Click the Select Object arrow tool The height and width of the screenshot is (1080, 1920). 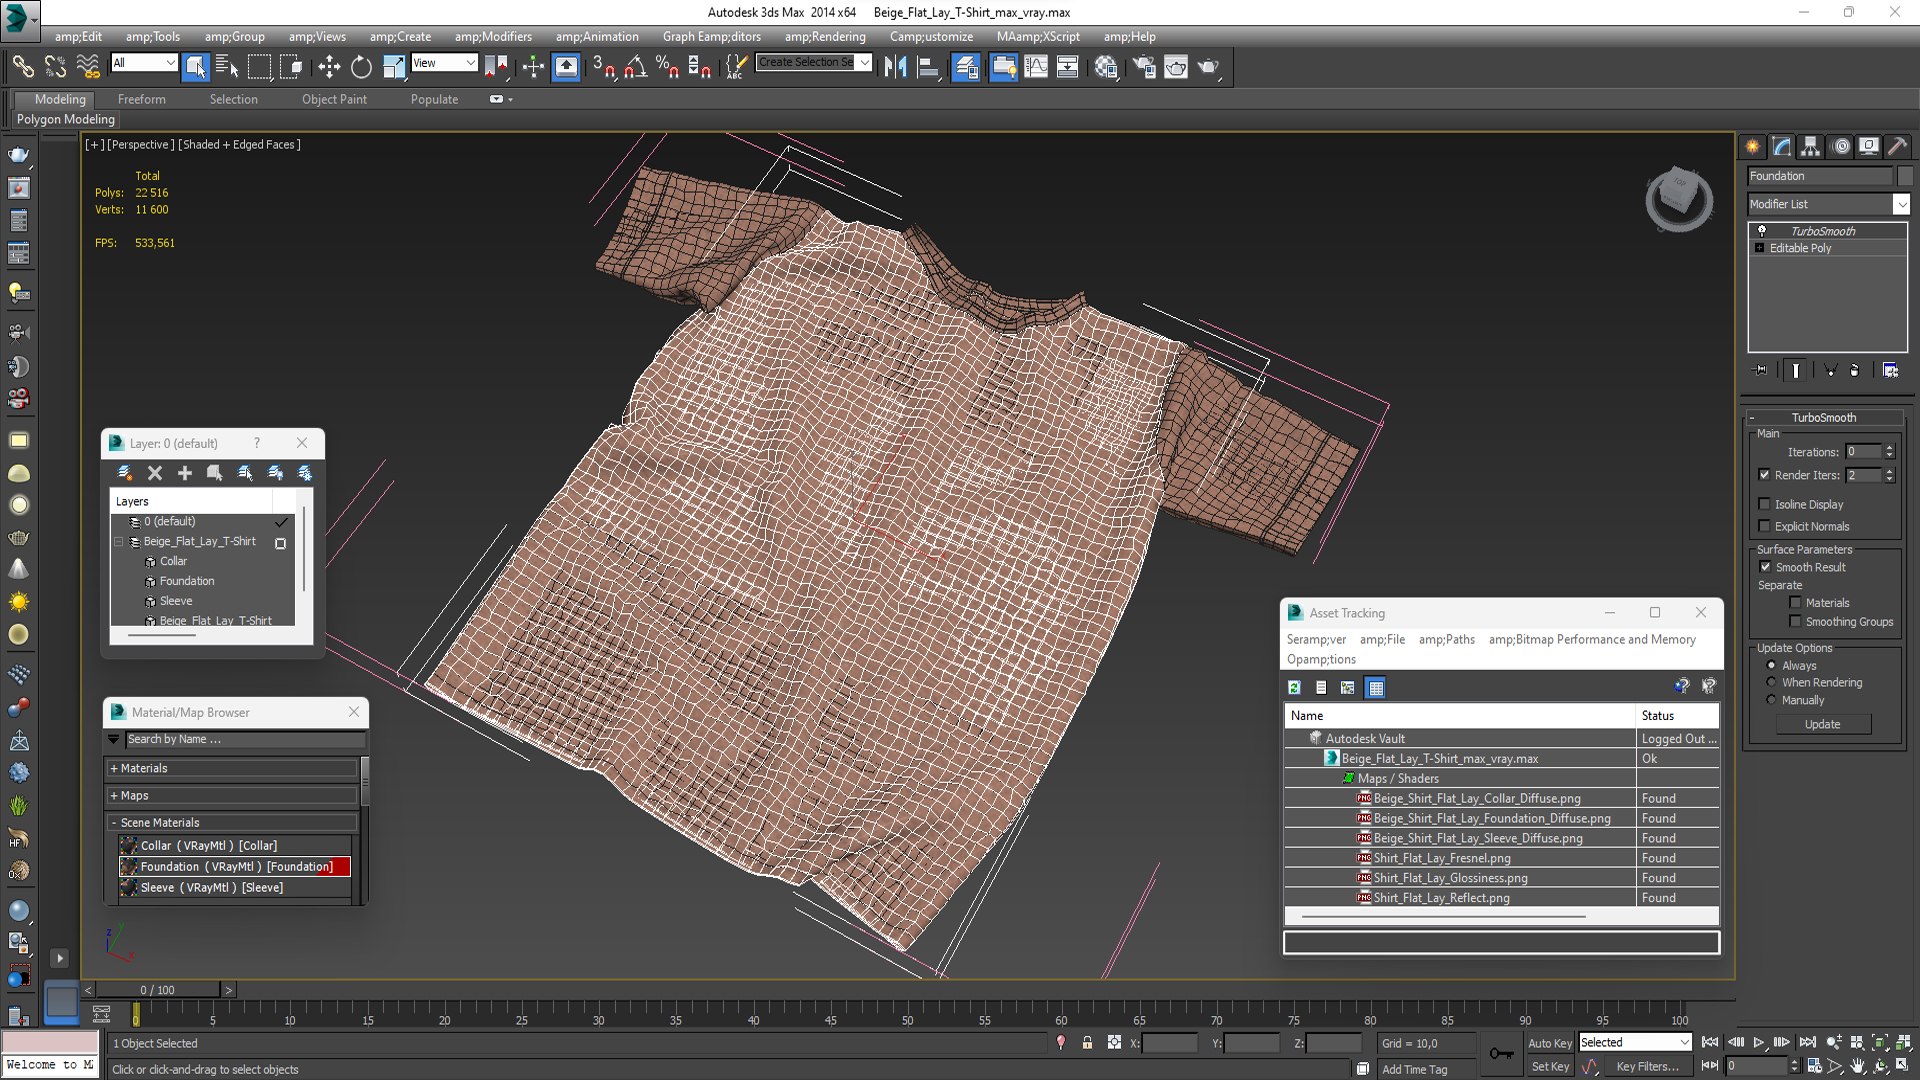(x=196, y=67)
